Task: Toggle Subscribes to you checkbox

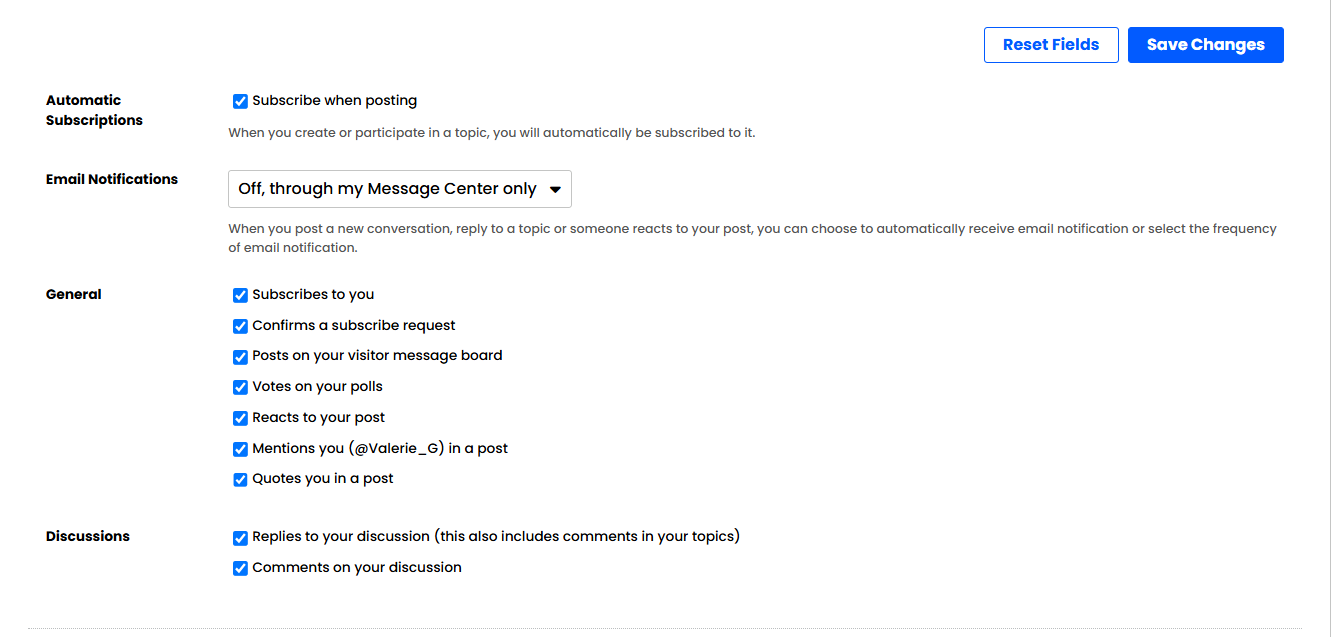Action: tap(240, 295)
